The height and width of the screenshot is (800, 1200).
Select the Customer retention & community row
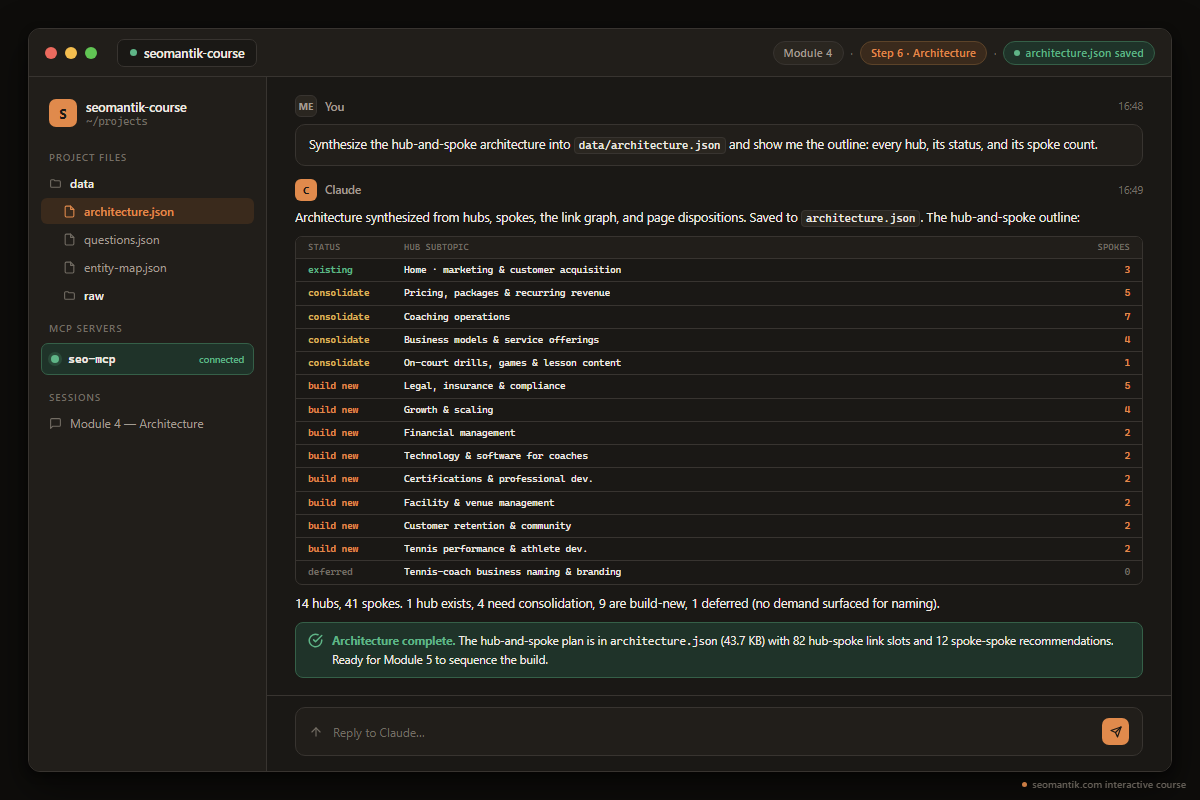718,526
